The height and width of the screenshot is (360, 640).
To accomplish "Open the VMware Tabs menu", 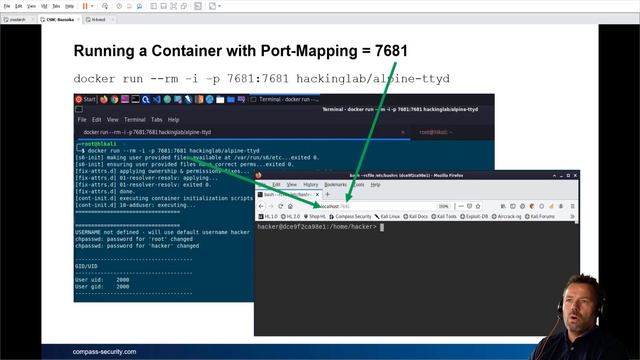I will pos(56,6).
